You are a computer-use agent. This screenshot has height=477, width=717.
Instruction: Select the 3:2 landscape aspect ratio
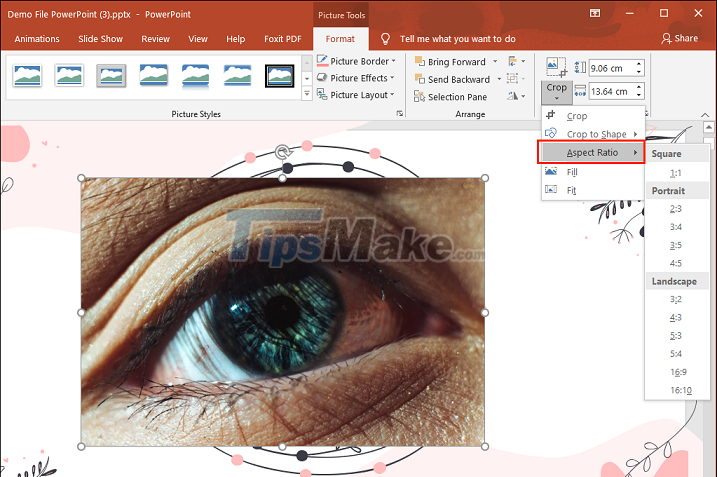coord(676,299)
